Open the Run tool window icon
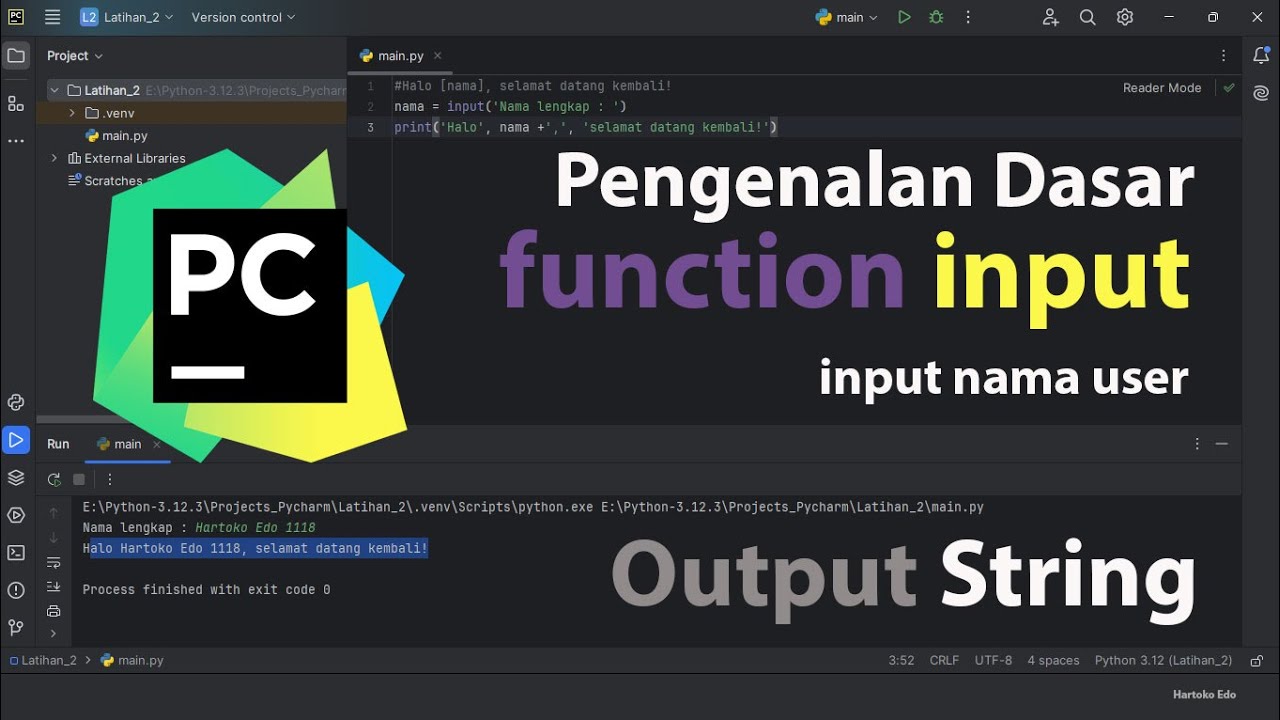The image size is (1280, 720). click(16, 439)
